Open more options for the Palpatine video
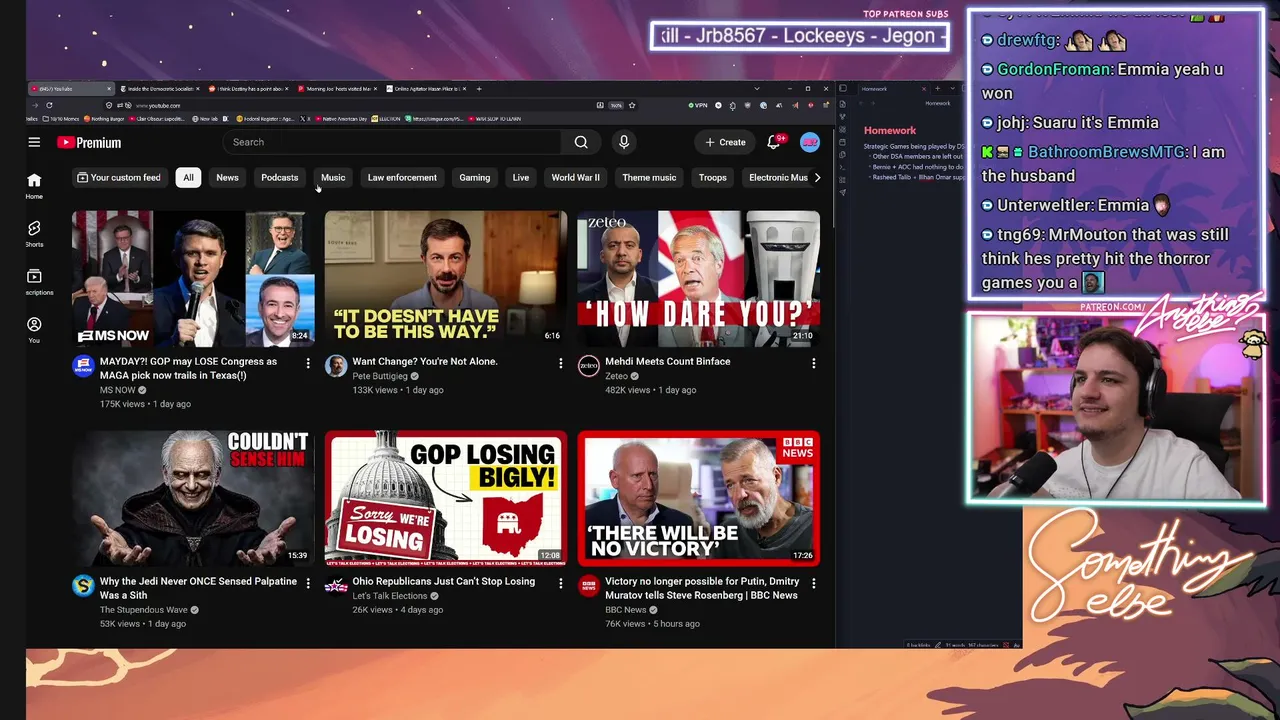Screen dimensions: 1280x720 [x=308, y=583]
